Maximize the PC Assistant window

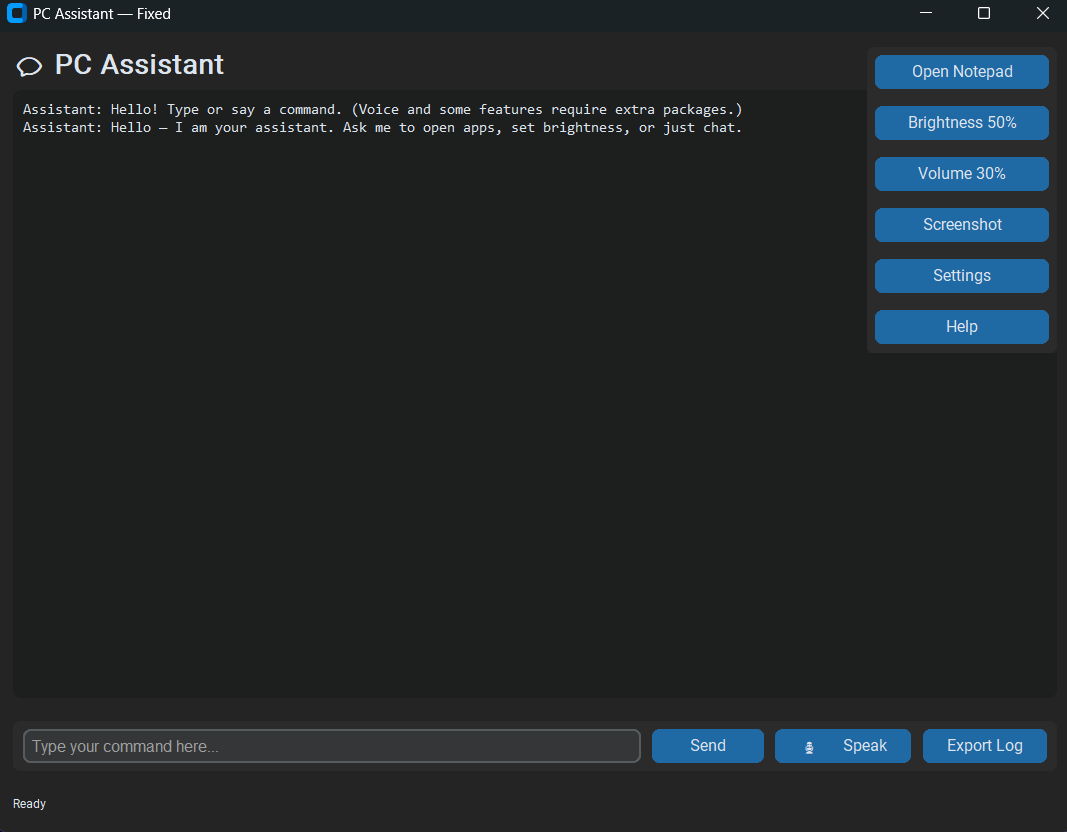click(x=983, y=13)
